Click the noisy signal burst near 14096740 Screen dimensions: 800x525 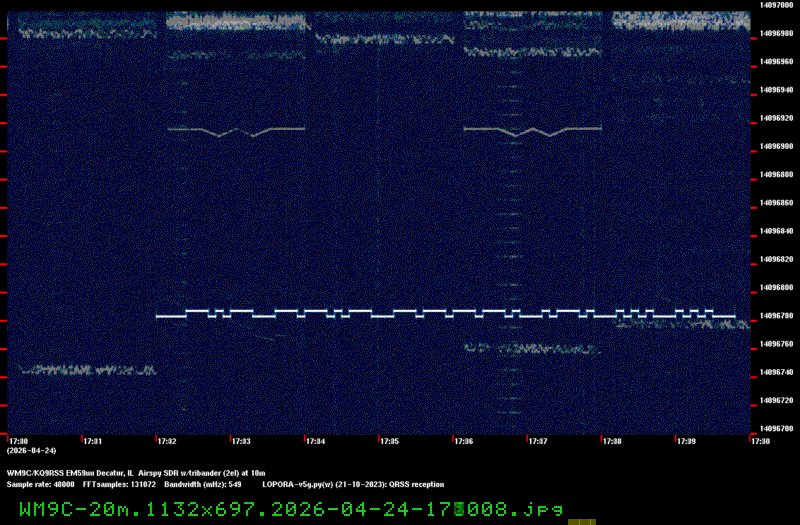click(88, 370)
